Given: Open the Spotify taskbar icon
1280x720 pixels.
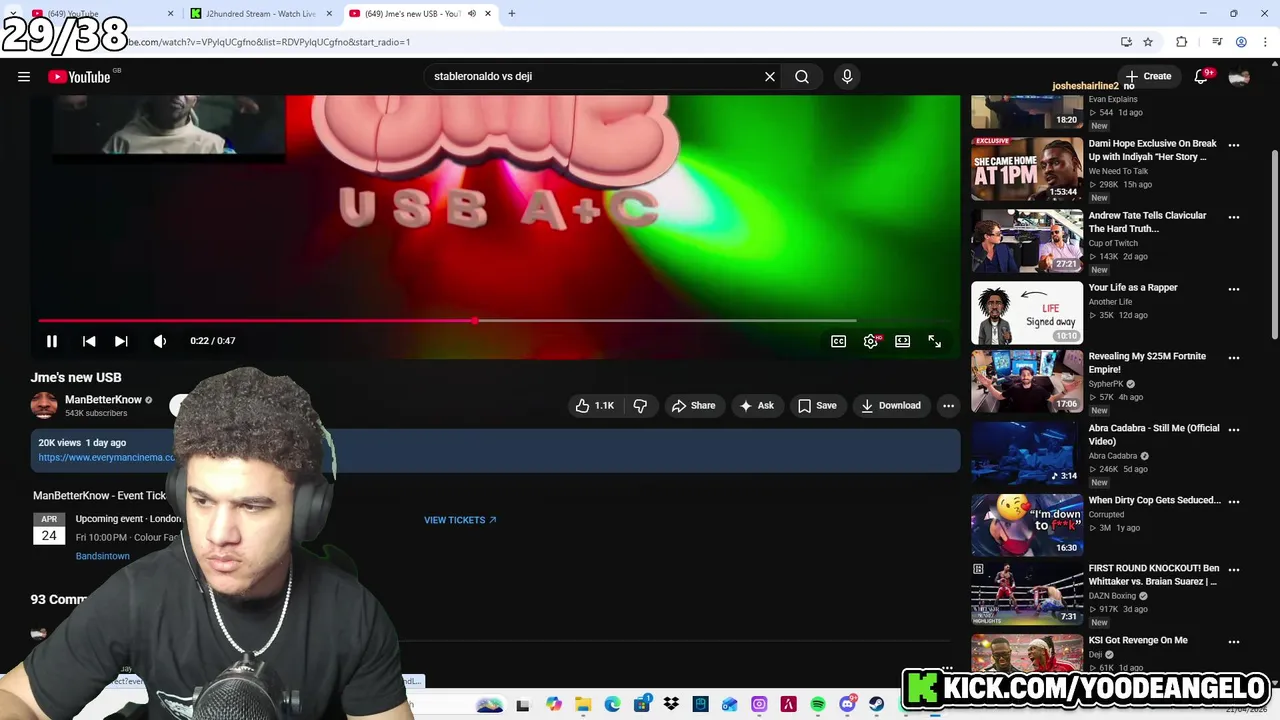Looking at the screenshot, I should pos(818,705).
